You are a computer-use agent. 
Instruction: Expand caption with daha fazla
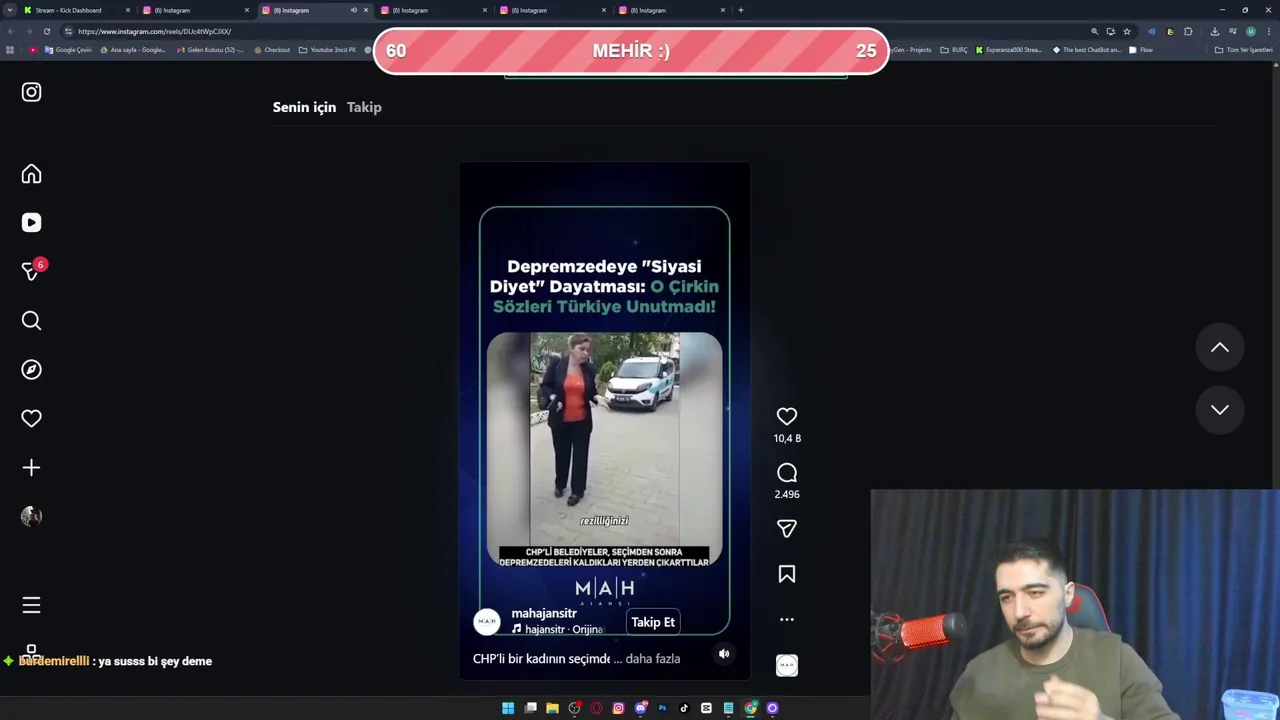click(x=653, y=659)
